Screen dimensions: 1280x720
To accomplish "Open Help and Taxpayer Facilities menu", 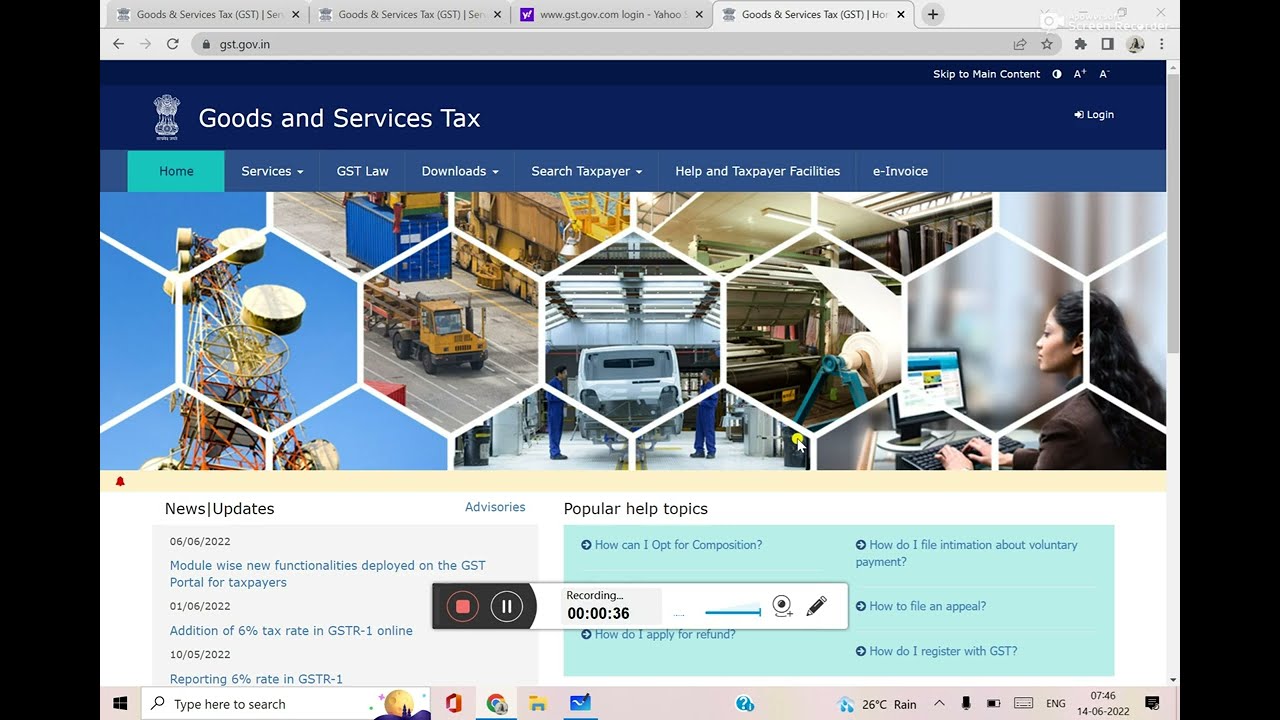I will click(x=757, y=171).
